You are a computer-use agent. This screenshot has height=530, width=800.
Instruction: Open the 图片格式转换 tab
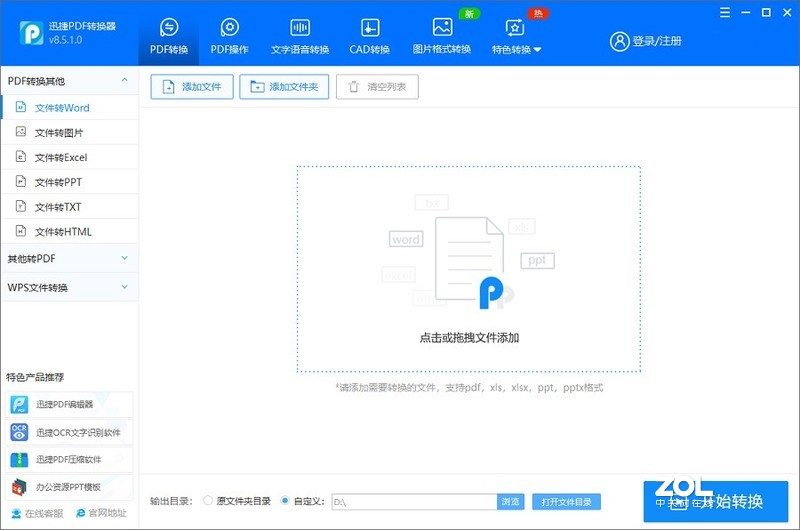tap(442, 36)
